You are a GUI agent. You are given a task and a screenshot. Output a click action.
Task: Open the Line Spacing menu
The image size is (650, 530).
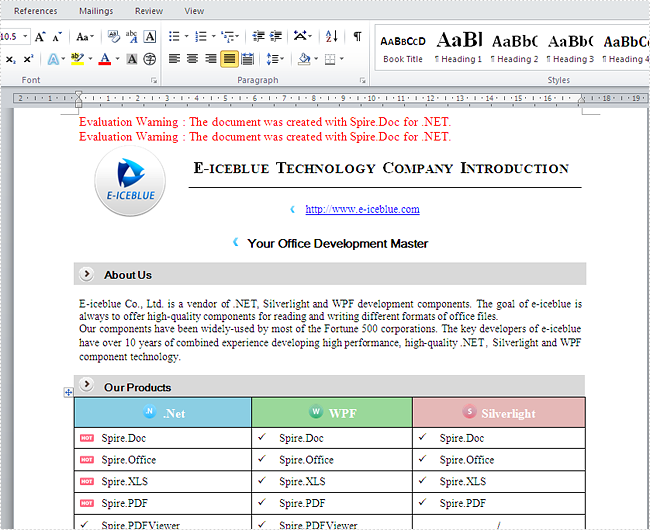pyautogui.click(x=275, y=59)
